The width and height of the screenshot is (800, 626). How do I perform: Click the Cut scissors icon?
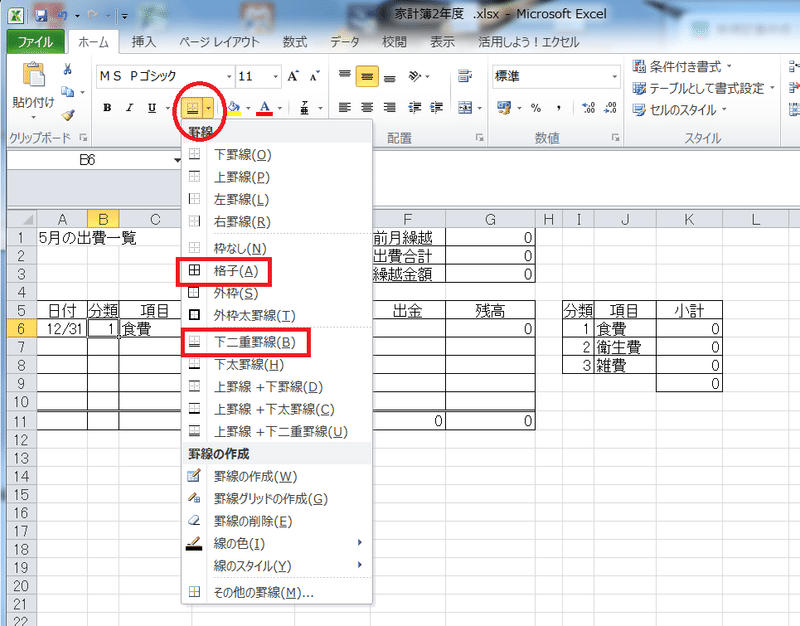(x=67, y=69)
